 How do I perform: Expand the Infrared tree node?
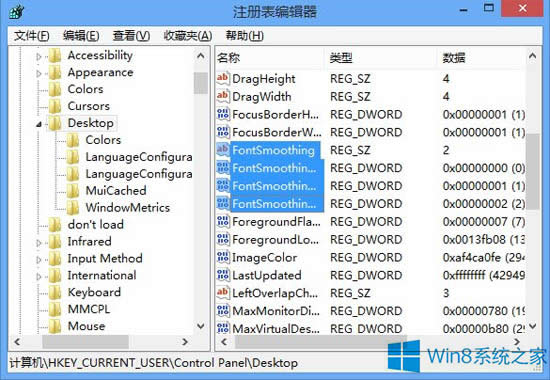(x=39, y=242)
